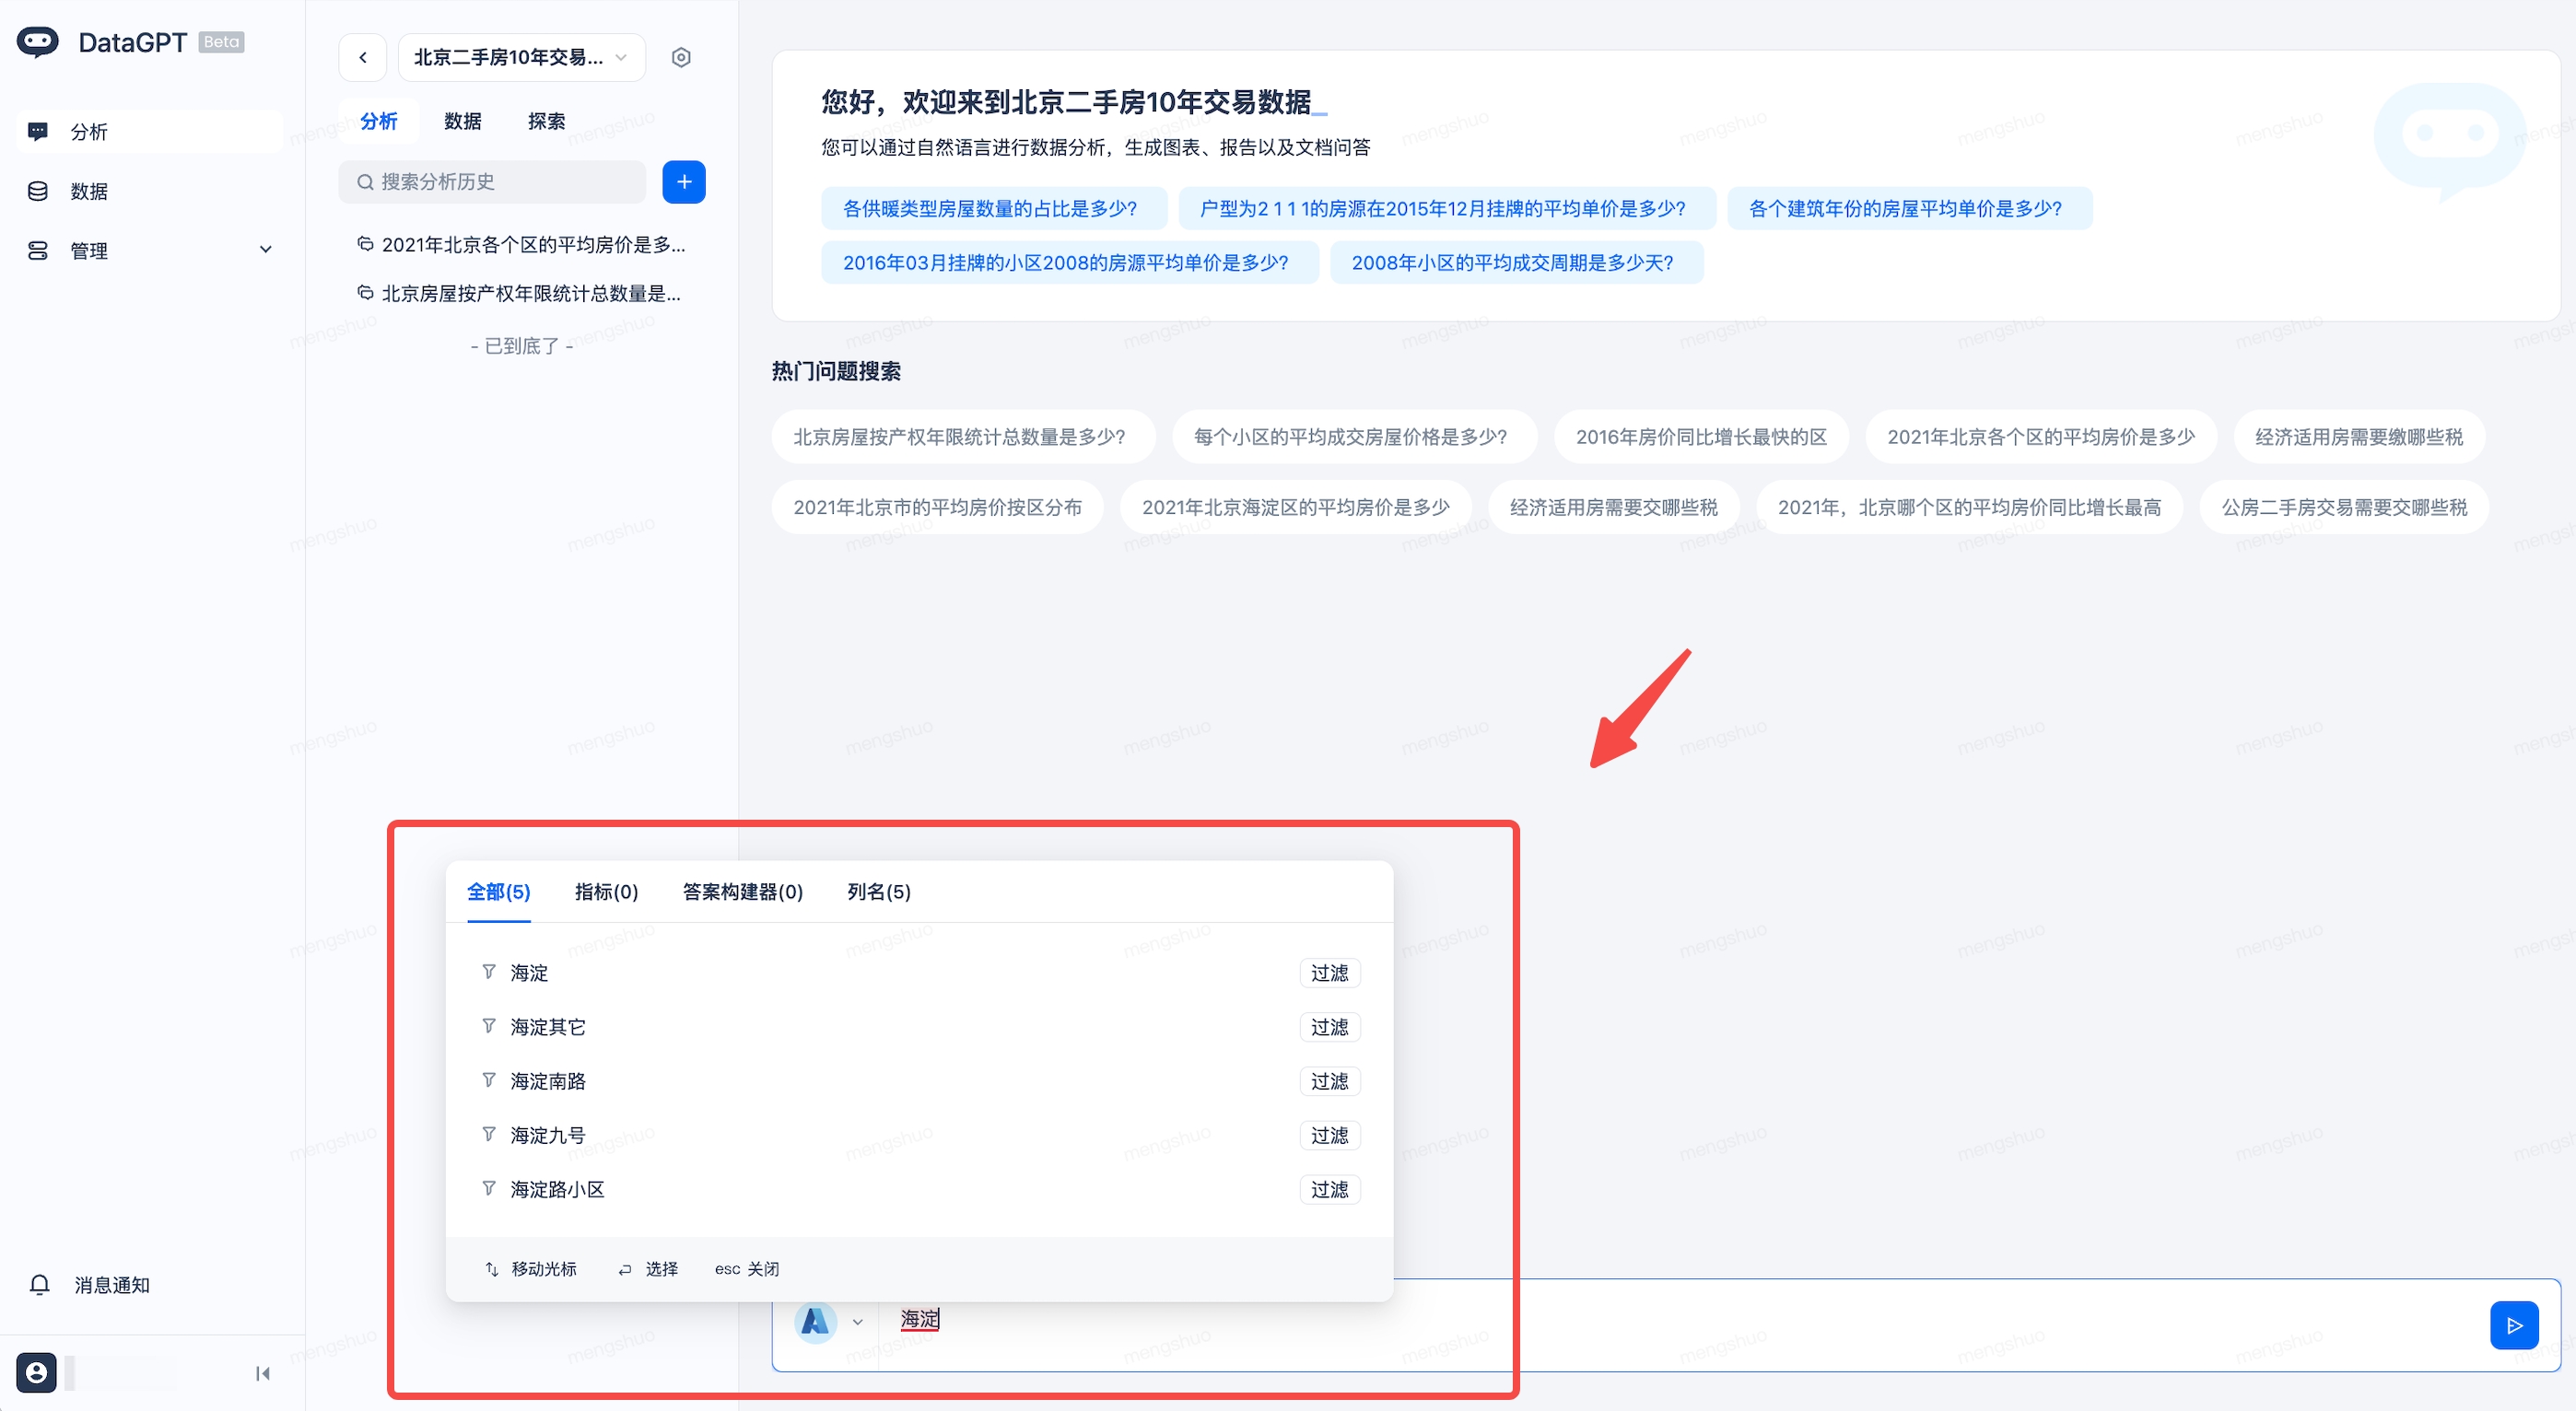Screen dimensions: 2576x1411
Task: Collapse the sidebar with bottom-left icon
Action: (263, 1373)
